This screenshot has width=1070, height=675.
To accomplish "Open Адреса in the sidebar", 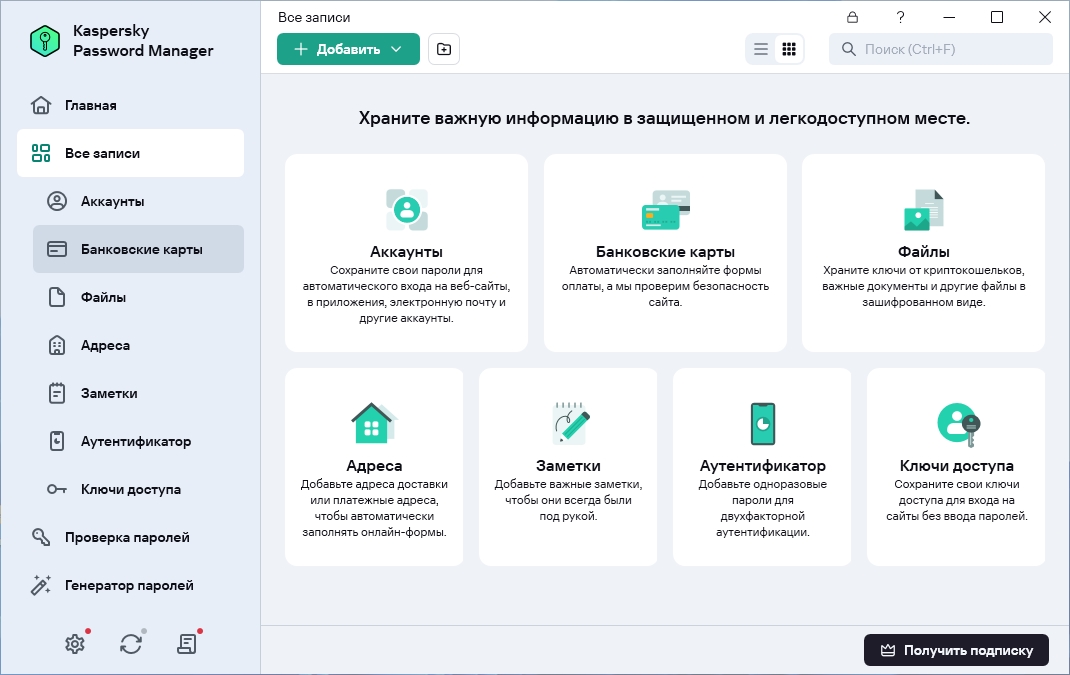I will (139, 345).
